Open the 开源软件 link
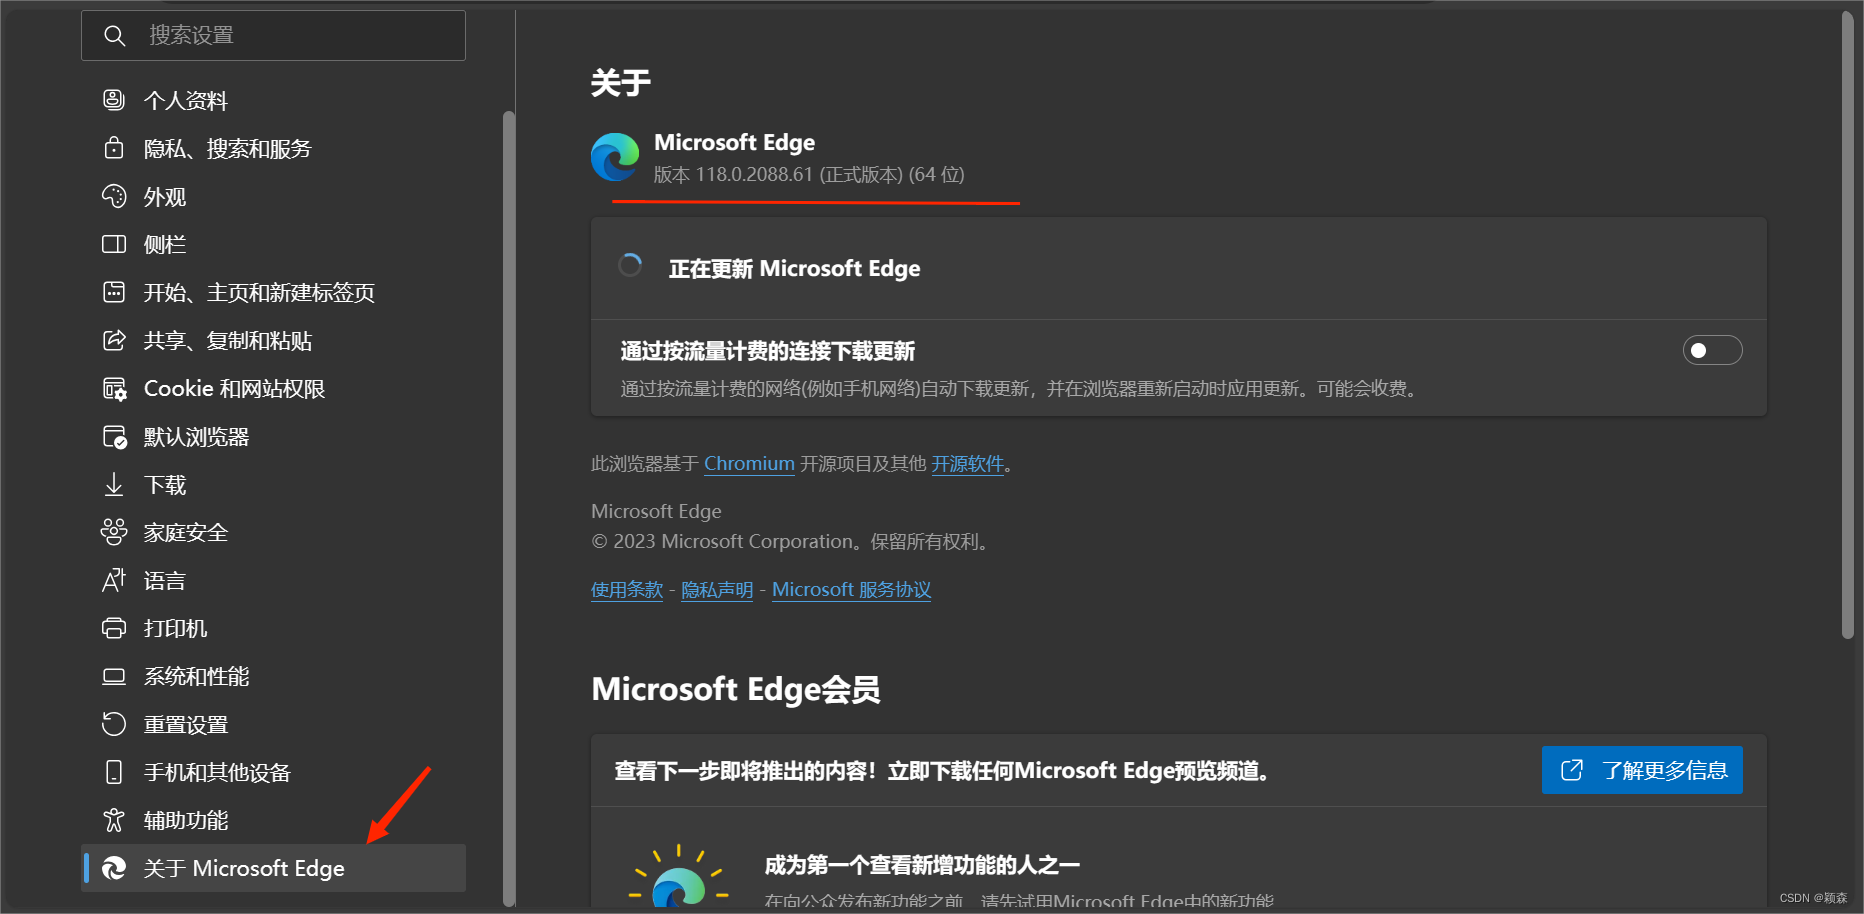 tap(967, 464)
